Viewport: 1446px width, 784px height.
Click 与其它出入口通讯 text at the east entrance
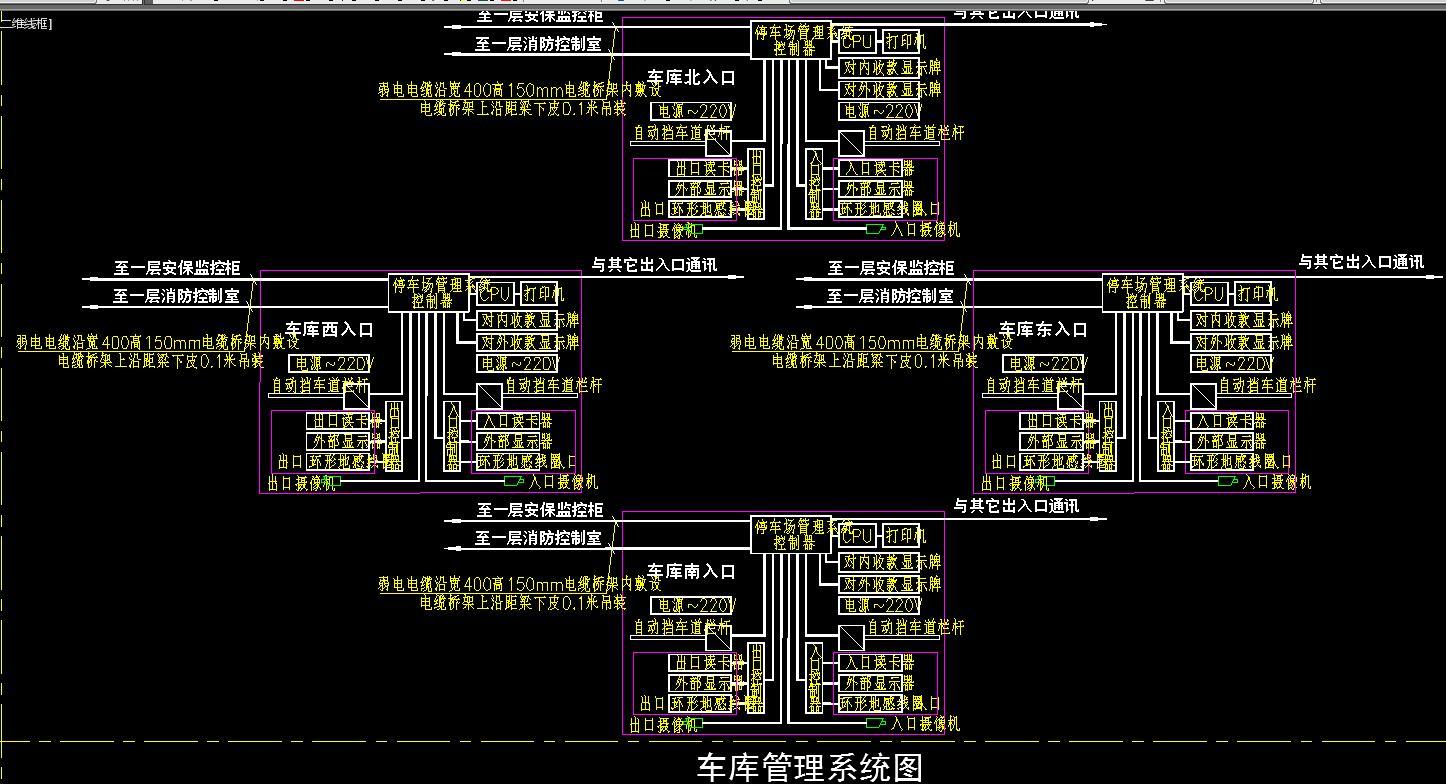click(1361, 262)
